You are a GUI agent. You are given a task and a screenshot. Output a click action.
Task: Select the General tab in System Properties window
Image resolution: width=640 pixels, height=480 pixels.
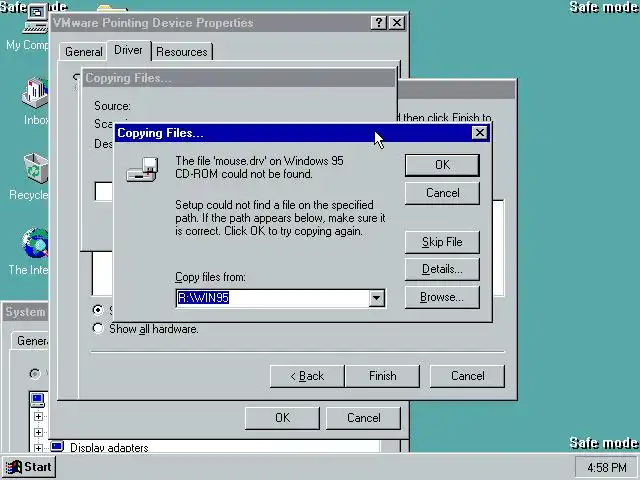click(29, 341)
